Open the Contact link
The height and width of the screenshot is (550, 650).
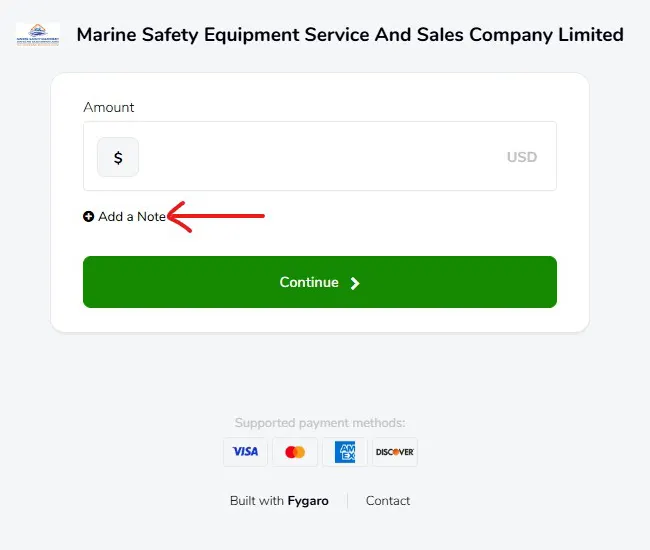388,501
